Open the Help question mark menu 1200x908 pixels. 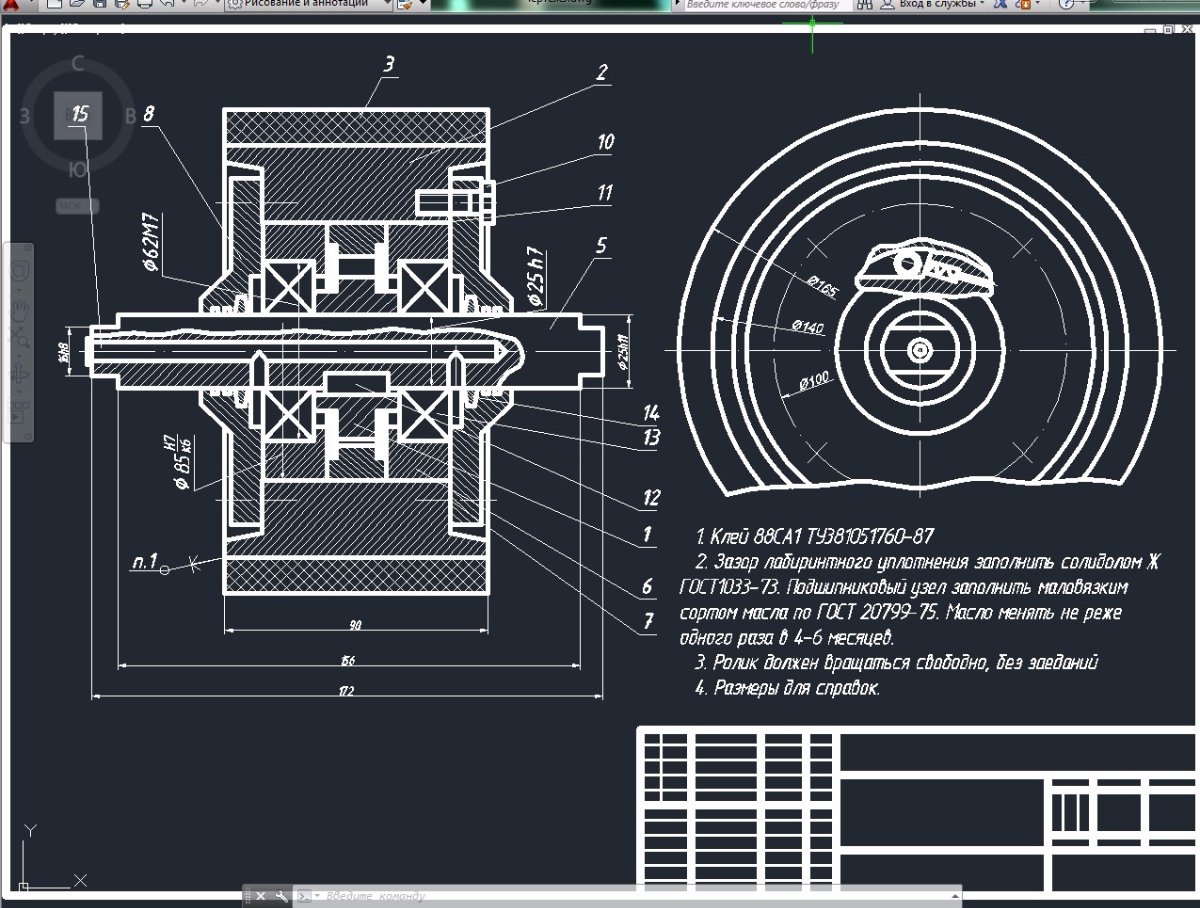point(1067,4)
